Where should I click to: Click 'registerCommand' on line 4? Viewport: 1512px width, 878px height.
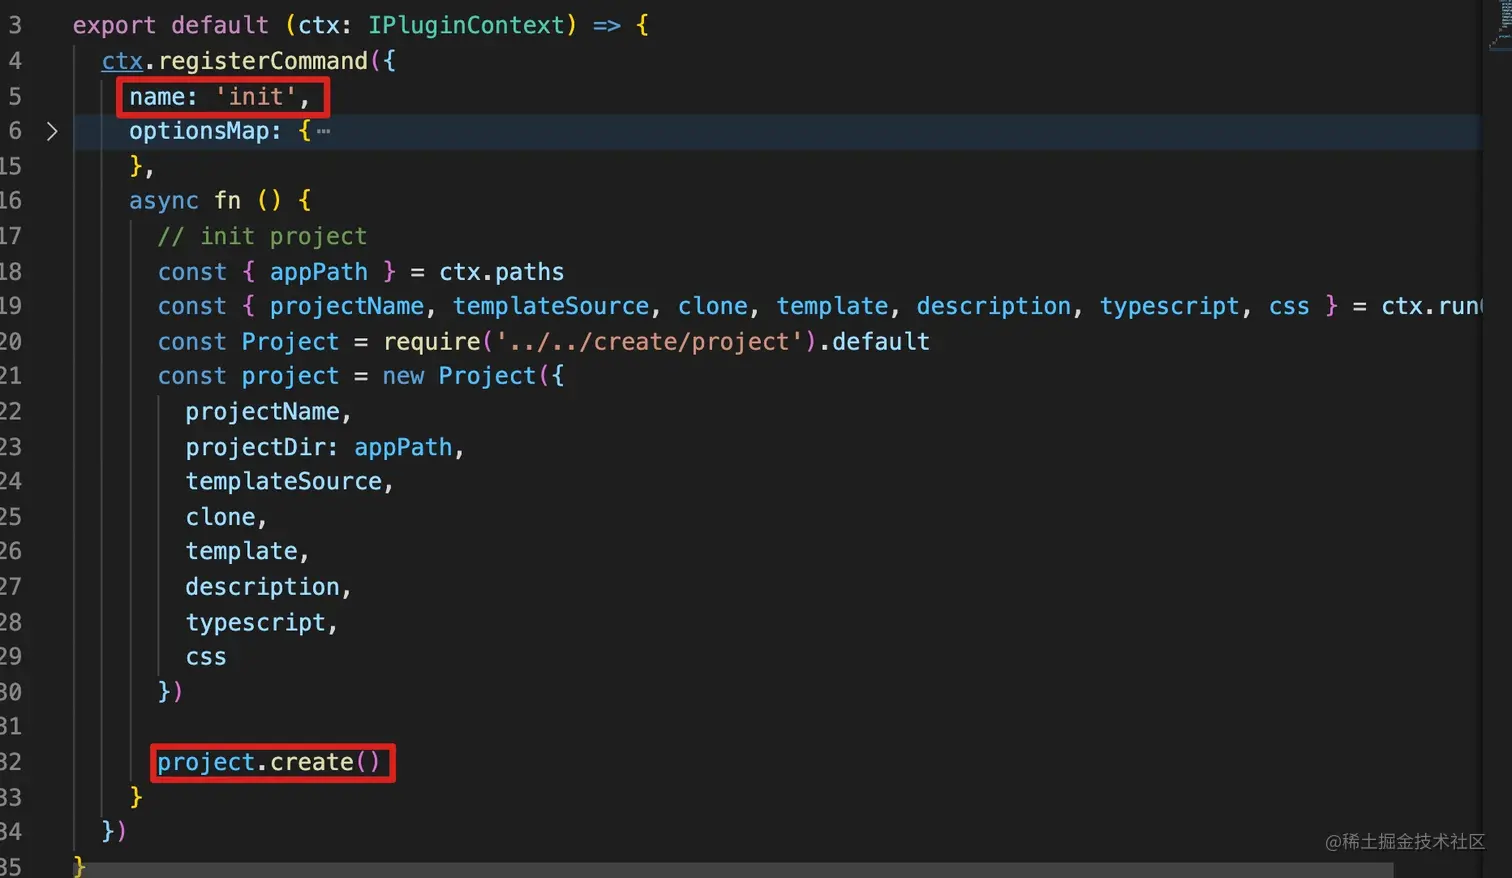(263, 61)
